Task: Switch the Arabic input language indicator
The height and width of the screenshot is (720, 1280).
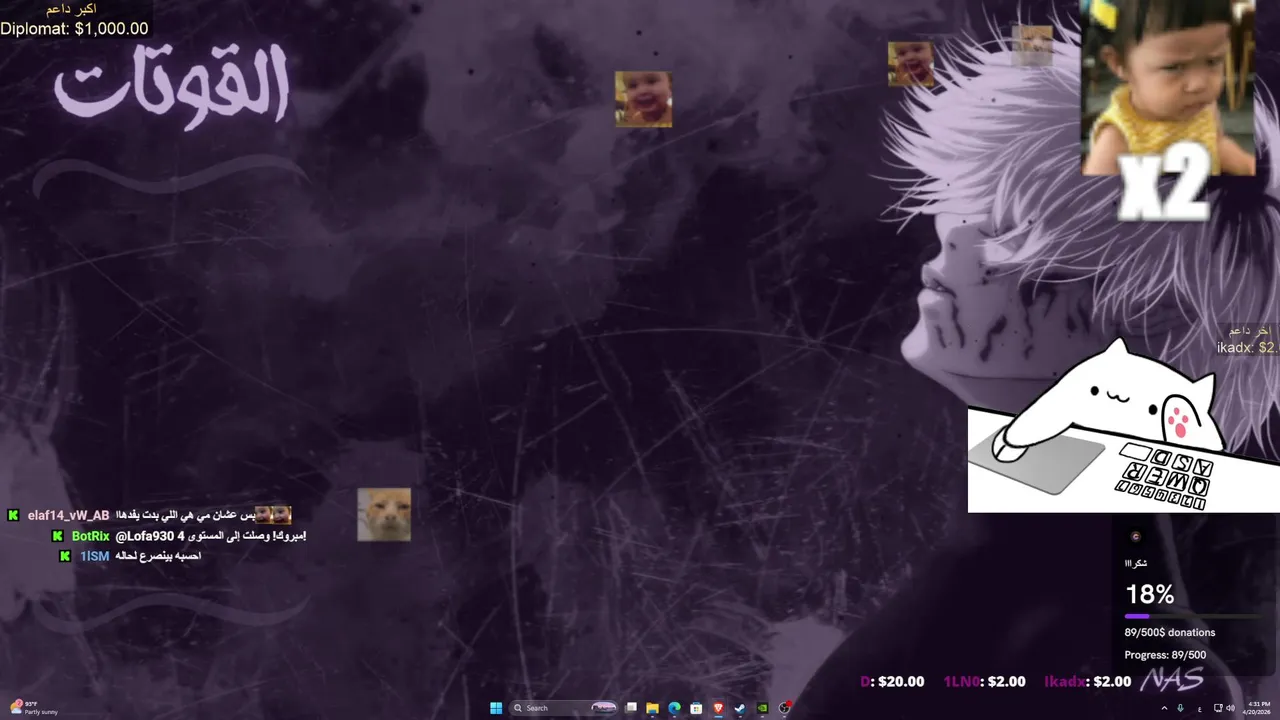Action: [x=1199, y=709]
